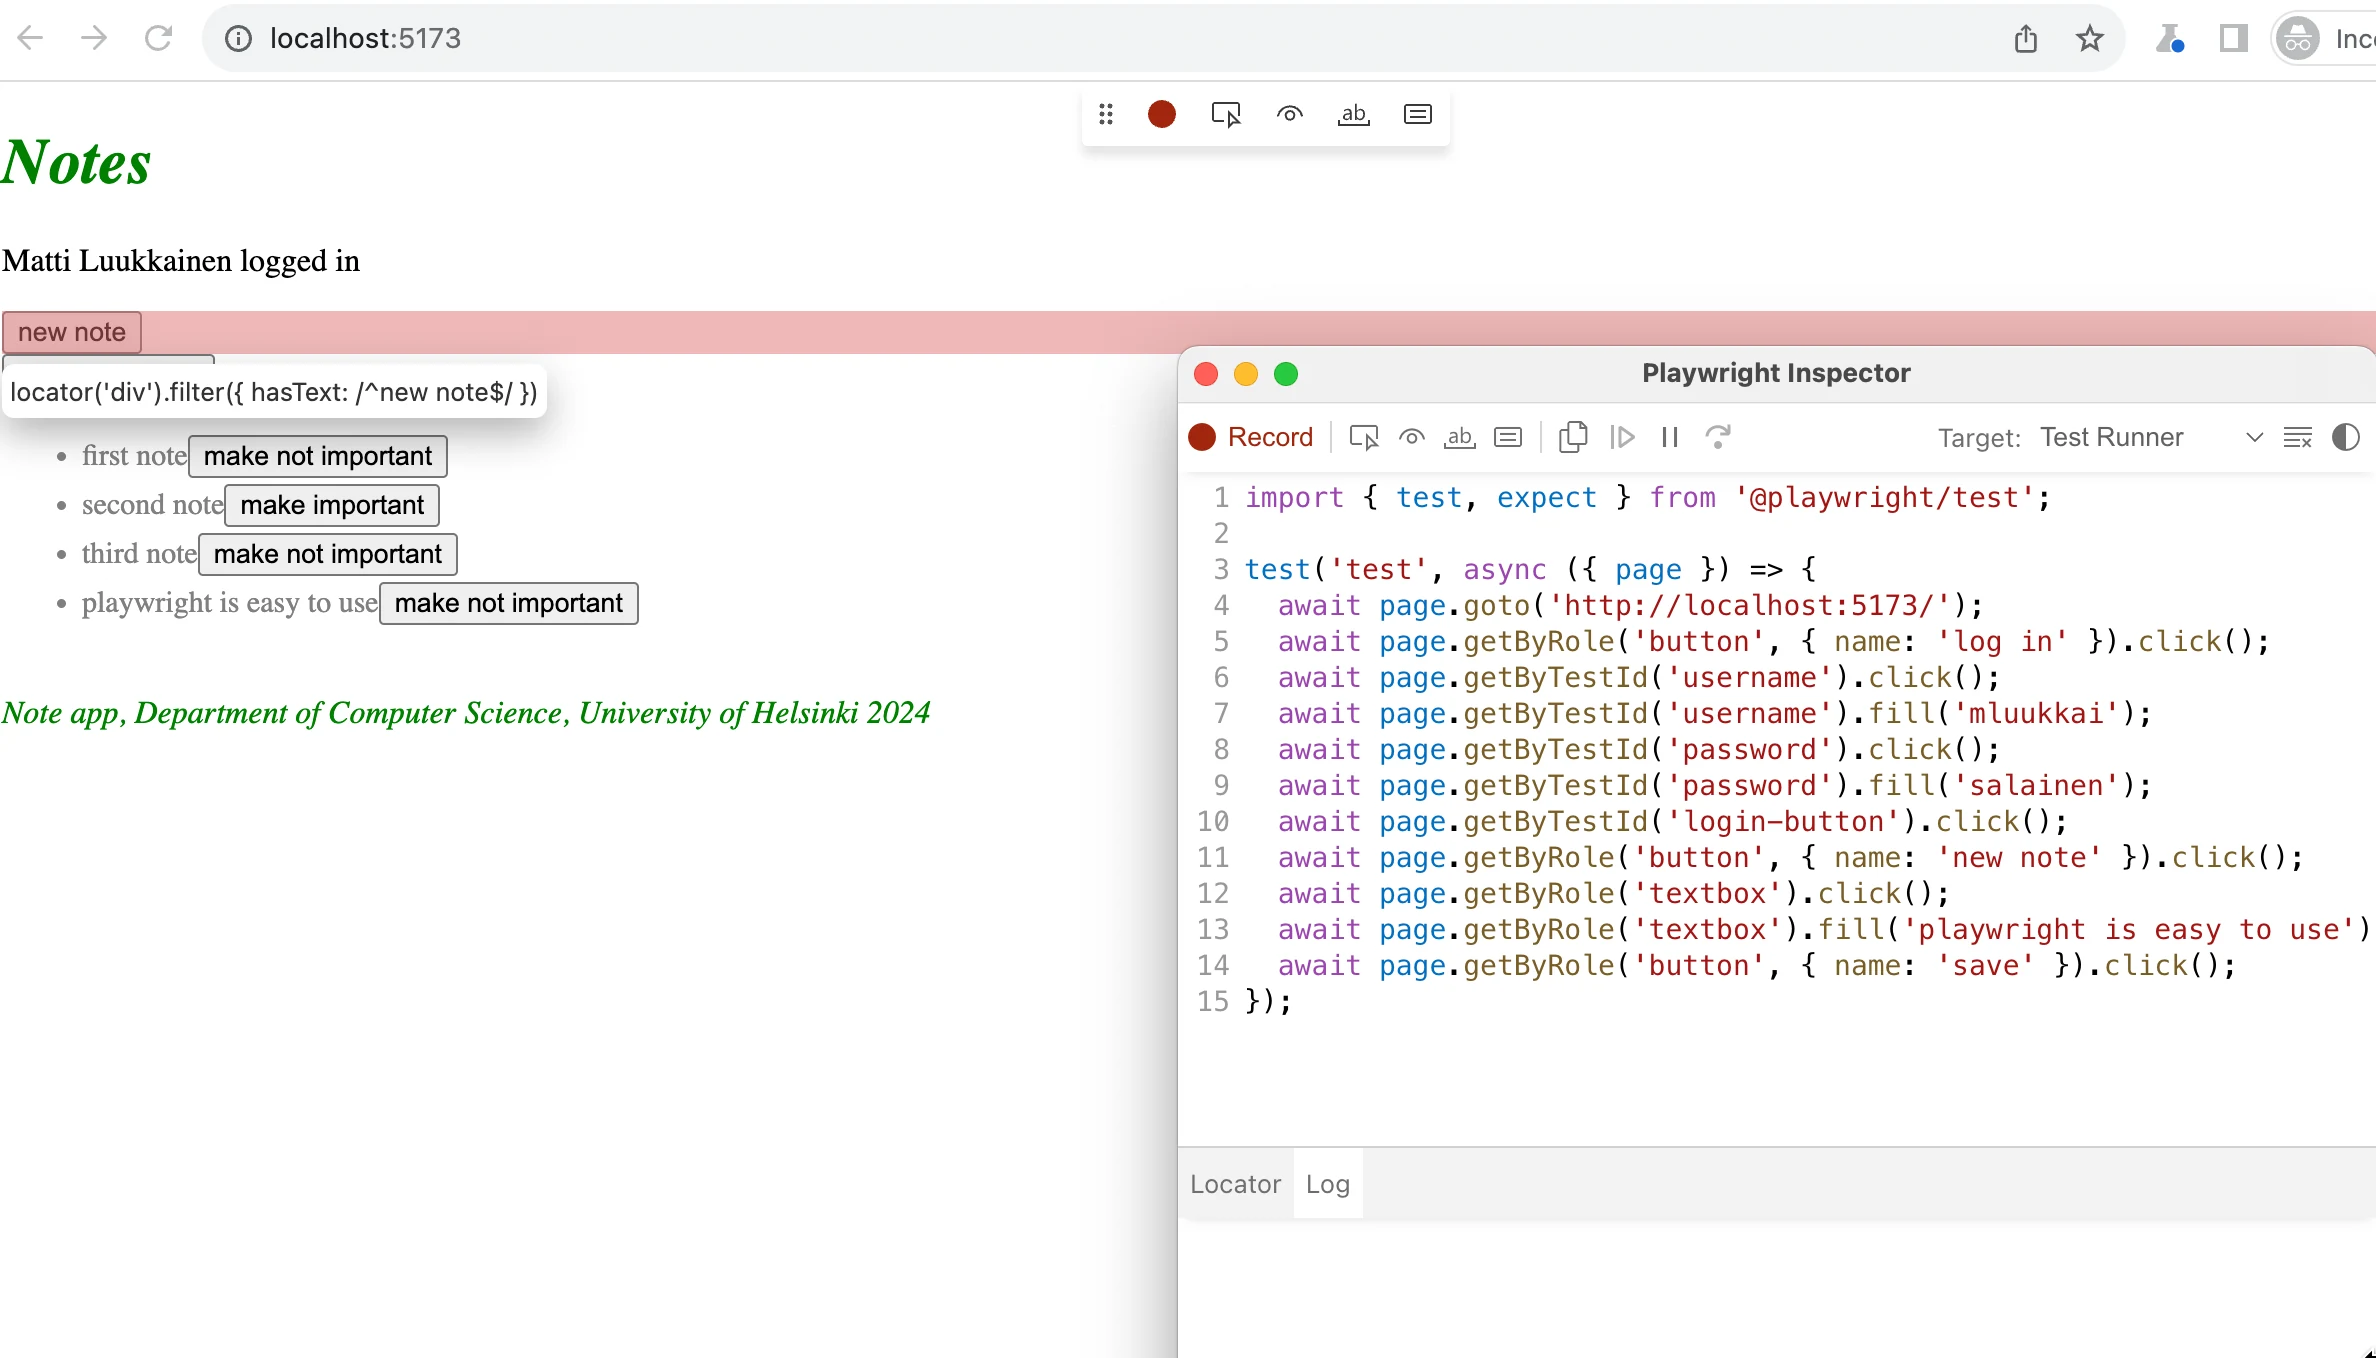2376x1358 pixels.
Task: Click the Pause icon in Inspector
Action: (1670, 437)
